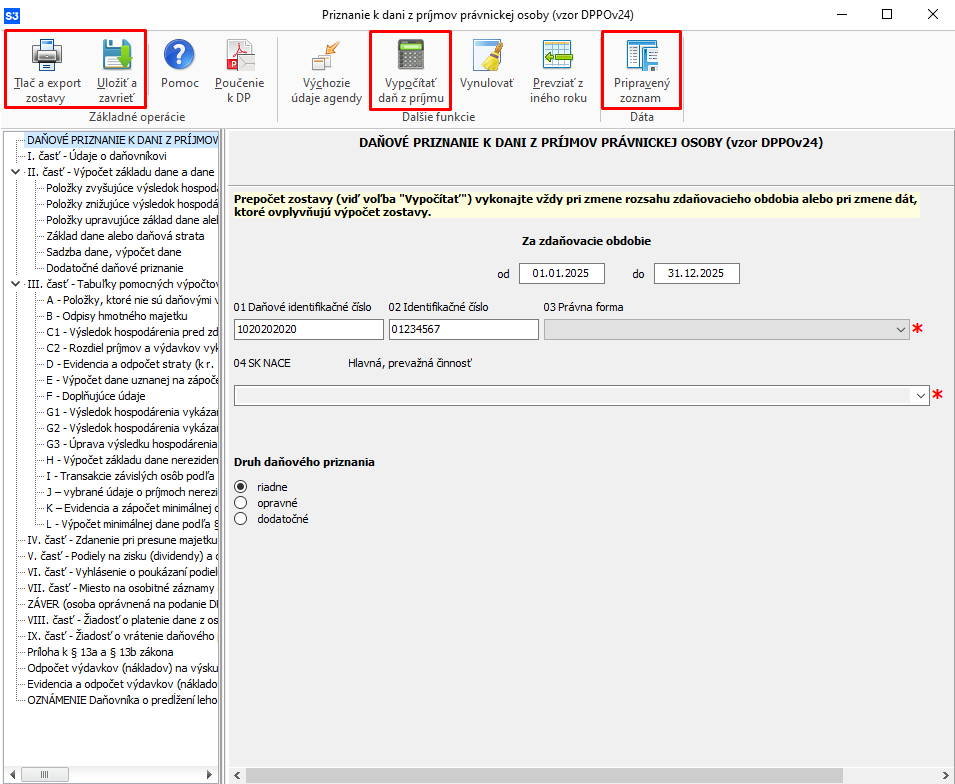Click Prevziať z iného roku icon
The image size is (955, 784).
pyautogui.click(x=559, y=55)
